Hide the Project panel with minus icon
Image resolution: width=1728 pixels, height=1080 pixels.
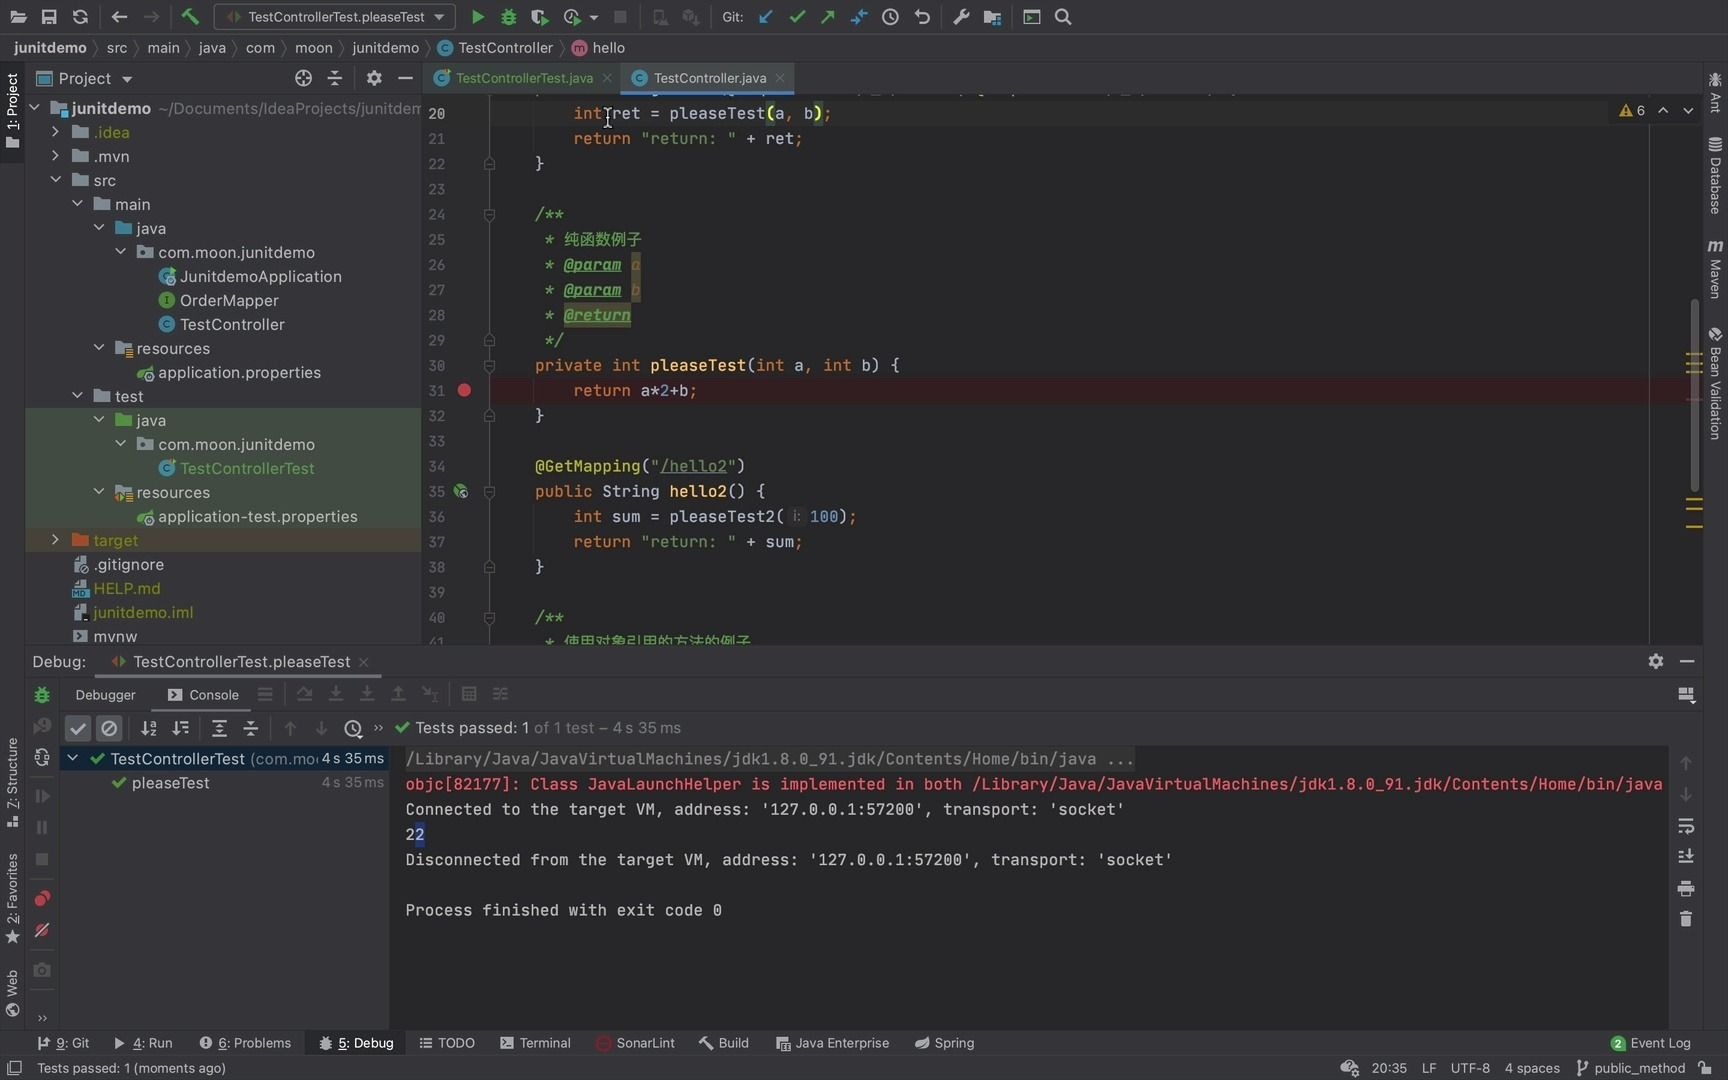405,78
